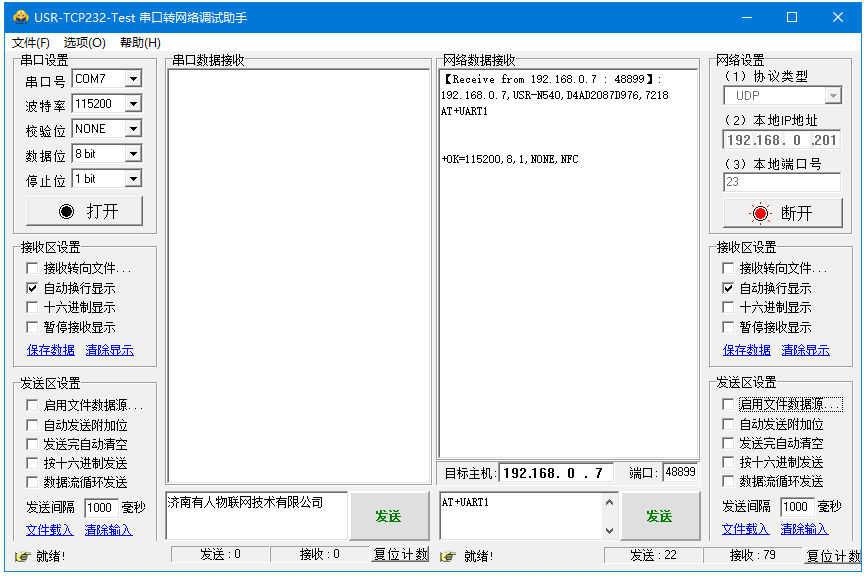The image size is (864, 576).
Task: Click network 清除输入 link
Action: pos(804,529)
